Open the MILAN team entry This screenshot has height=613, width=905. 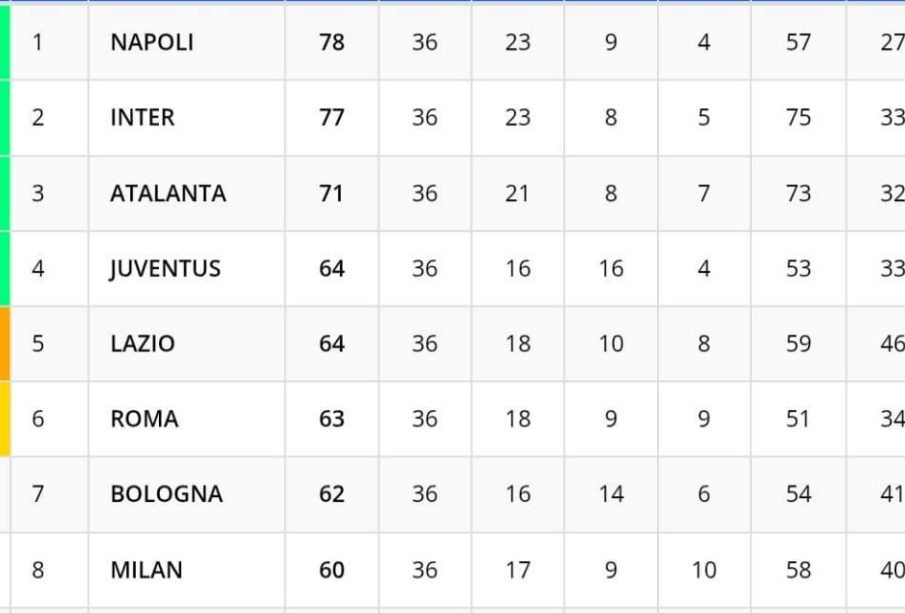(x=146, y=570)
